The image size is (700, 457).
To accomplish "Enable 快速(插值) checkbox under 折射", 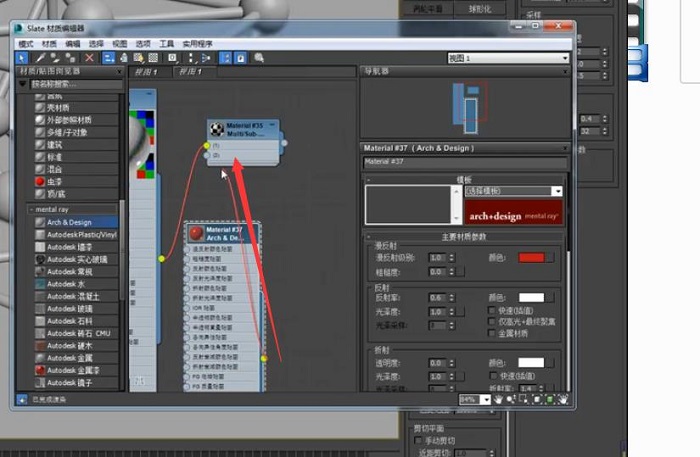I will click(x=493, y=376).
